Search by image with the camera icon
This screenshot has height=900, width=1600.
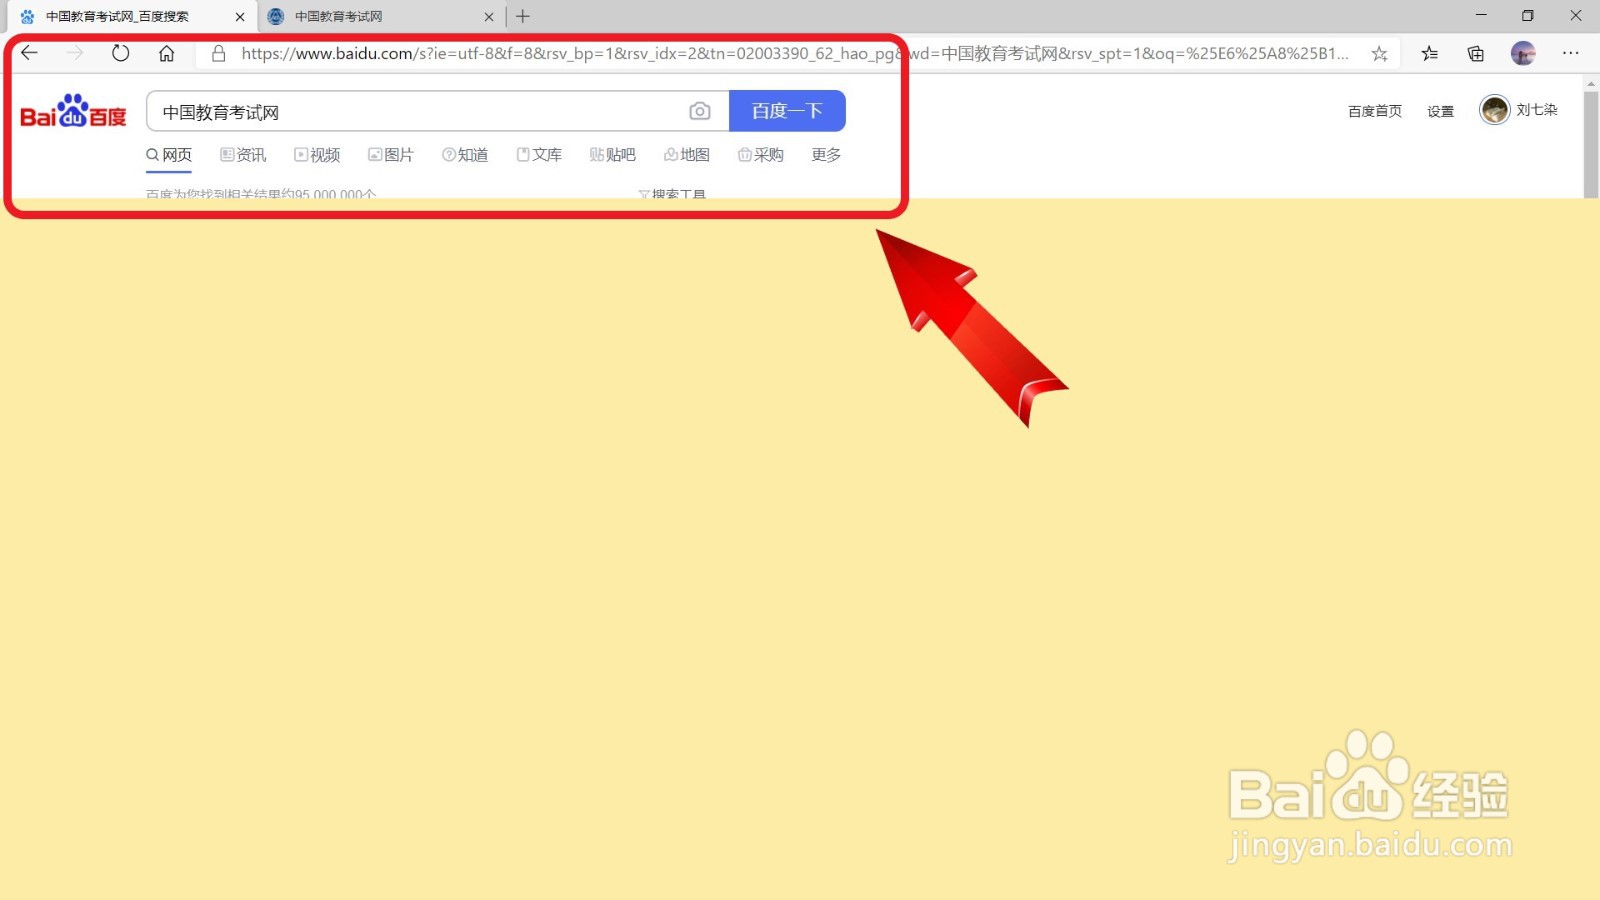(700, 111)
